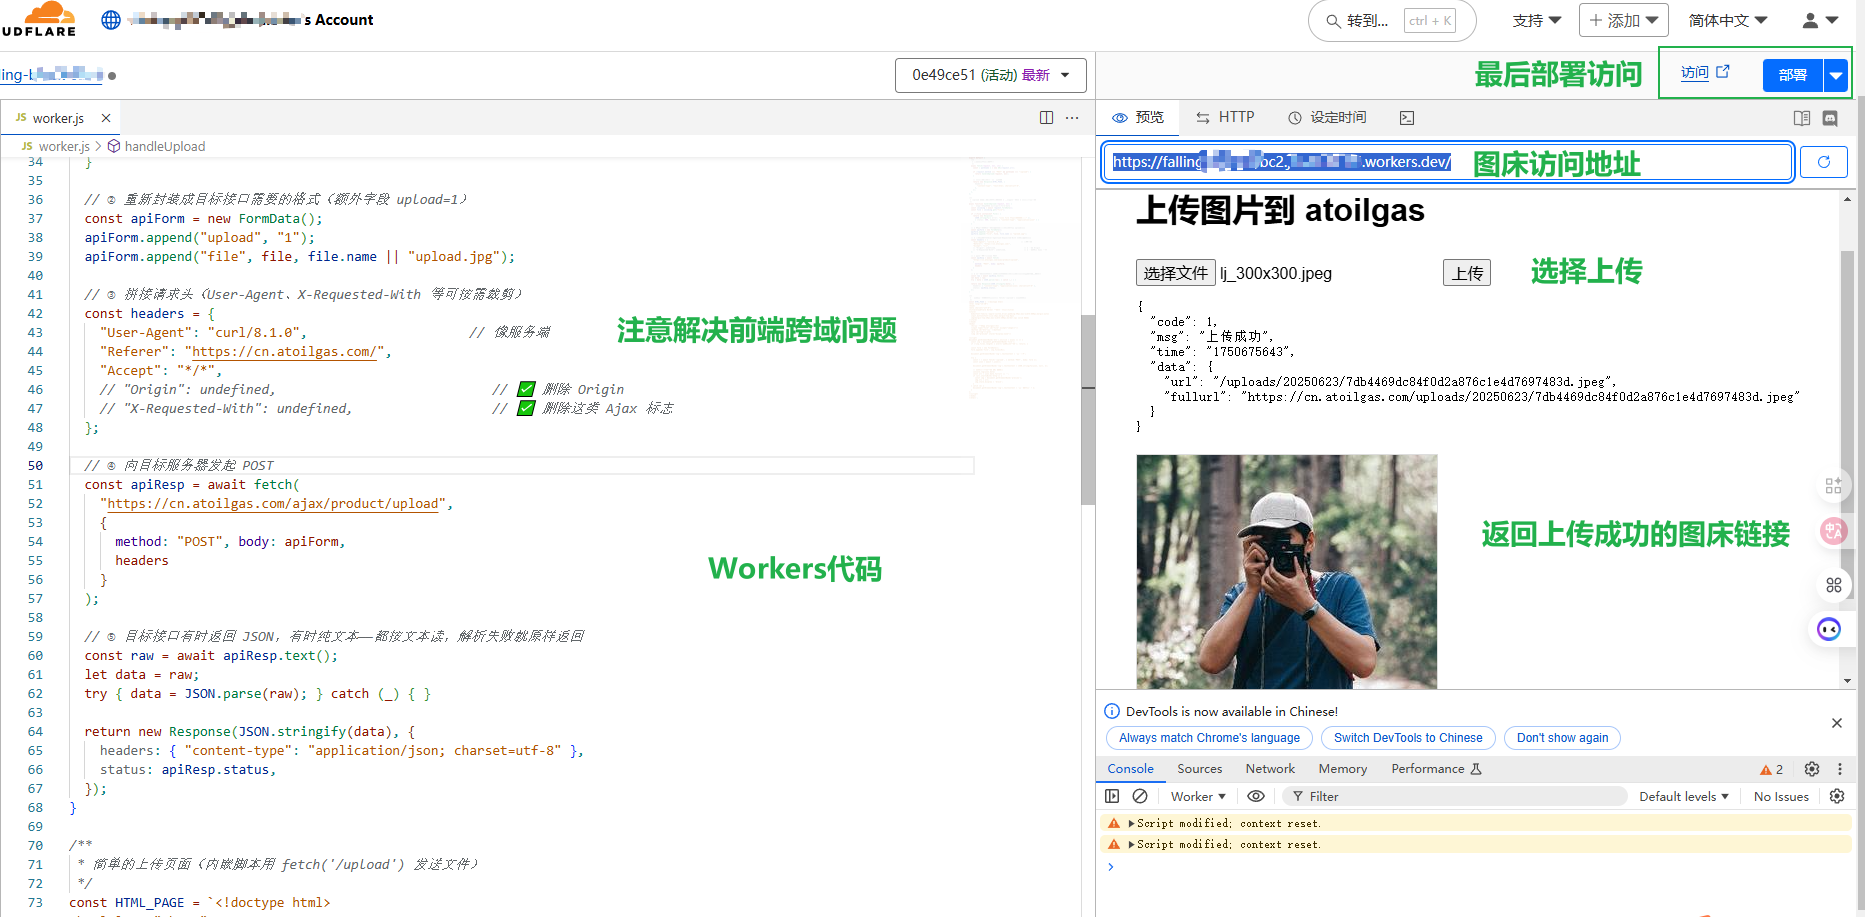
Task: Click the floating command-key icon
Action: (1833, 585)
